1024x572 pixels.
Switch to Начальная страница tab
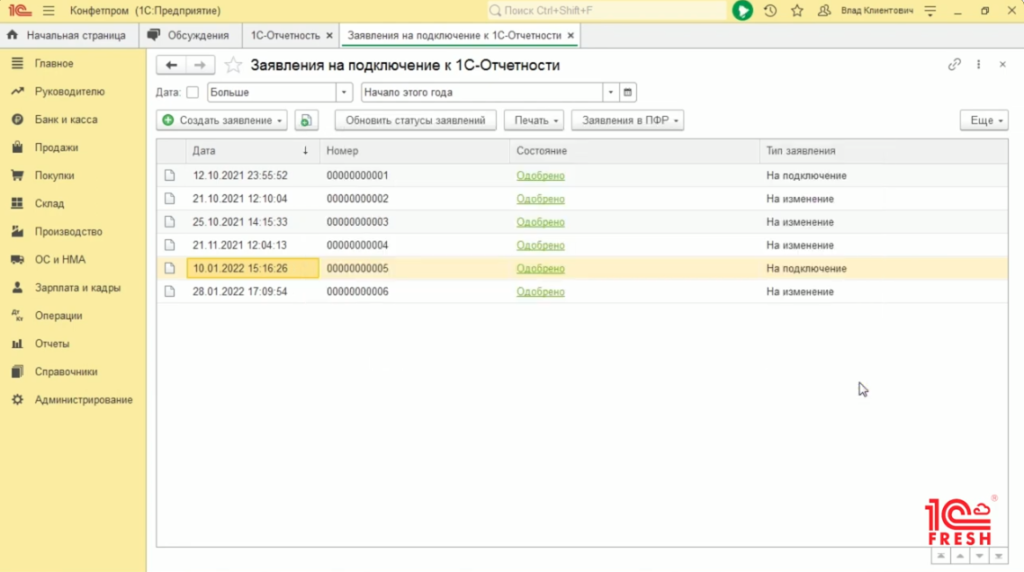coord(69,35)
